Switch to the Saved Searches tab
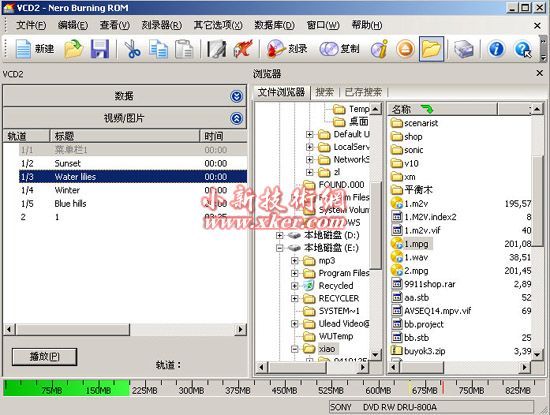Image resolution: width=550 pixels, height=415 pixels. pyautogui.click(x=363, y=92)
